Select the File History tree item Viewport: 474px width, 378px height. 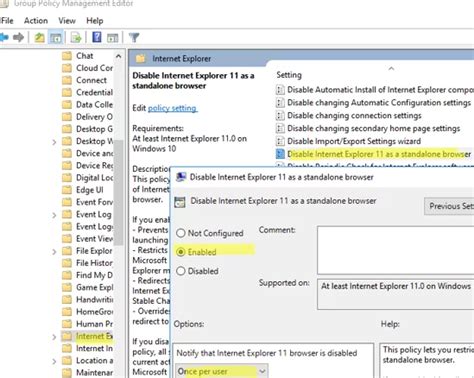click(94, 263)
